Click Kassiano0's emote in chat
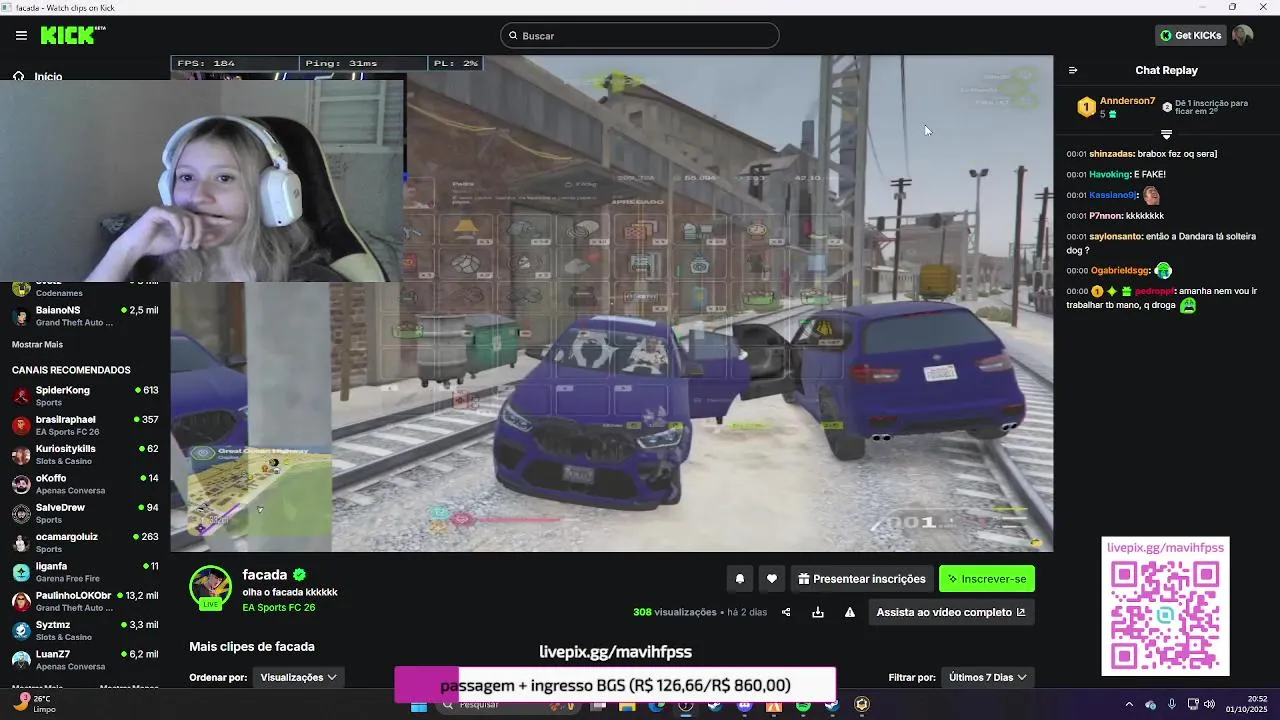This screenshot has width=1280, height=720. (x=1152, y=195)
